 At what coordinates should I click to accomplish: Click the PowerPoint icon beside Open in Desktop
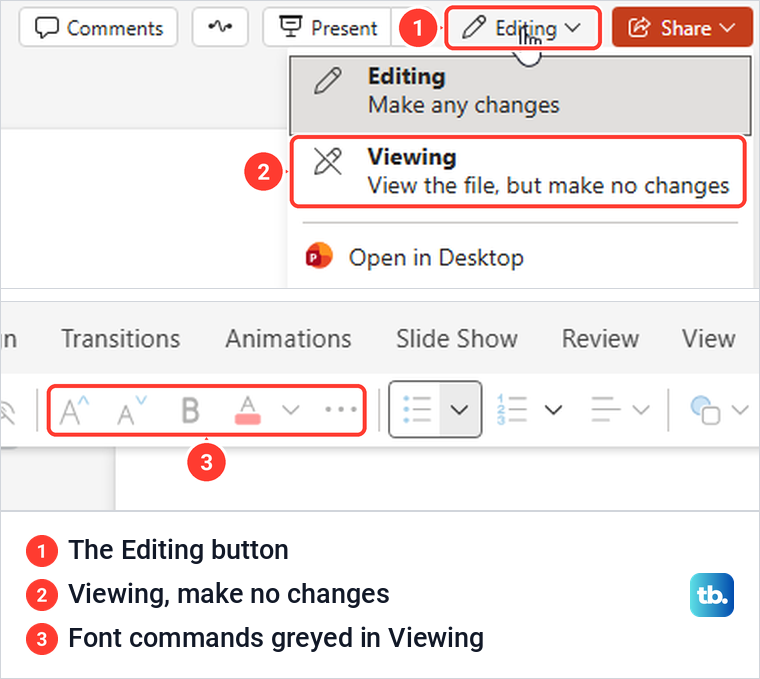click(x=319, y=256)
